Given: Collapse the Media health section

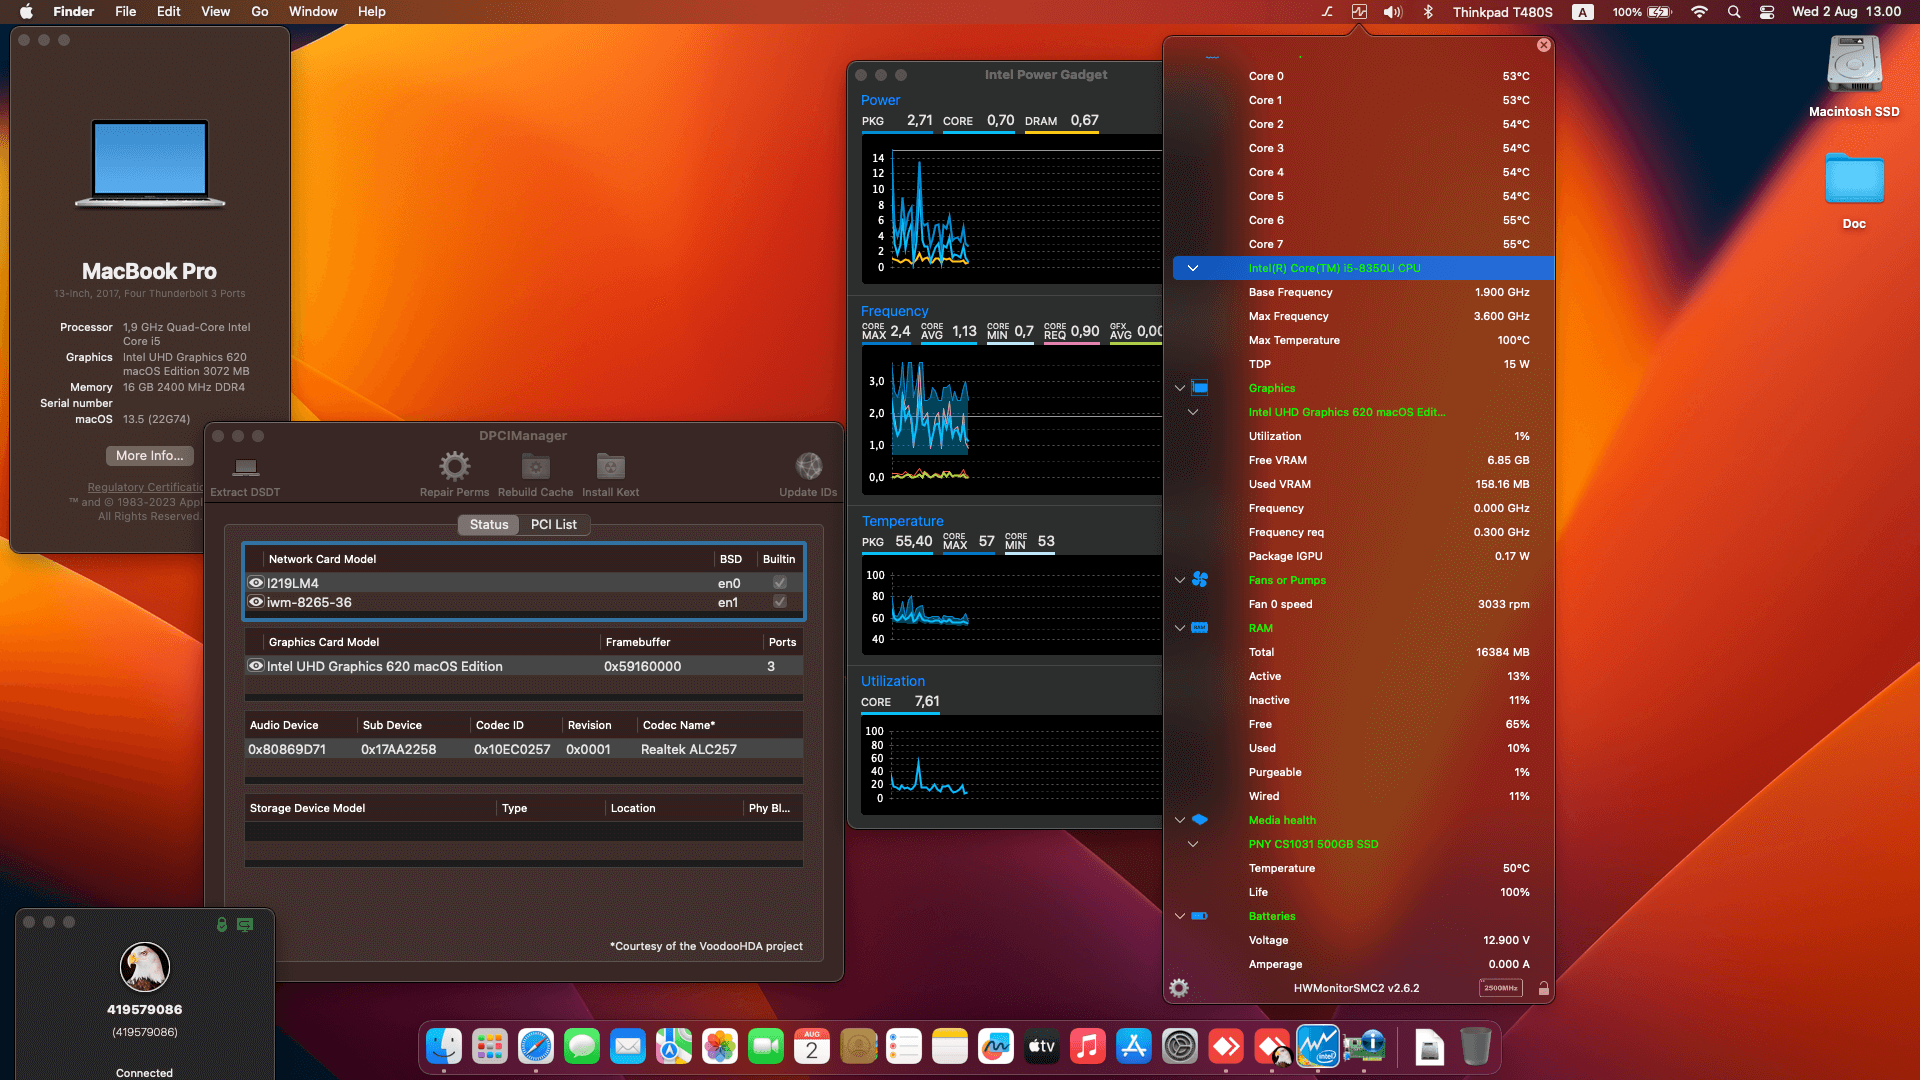Looking at the screenshot, I should (x=1180, y=820).
